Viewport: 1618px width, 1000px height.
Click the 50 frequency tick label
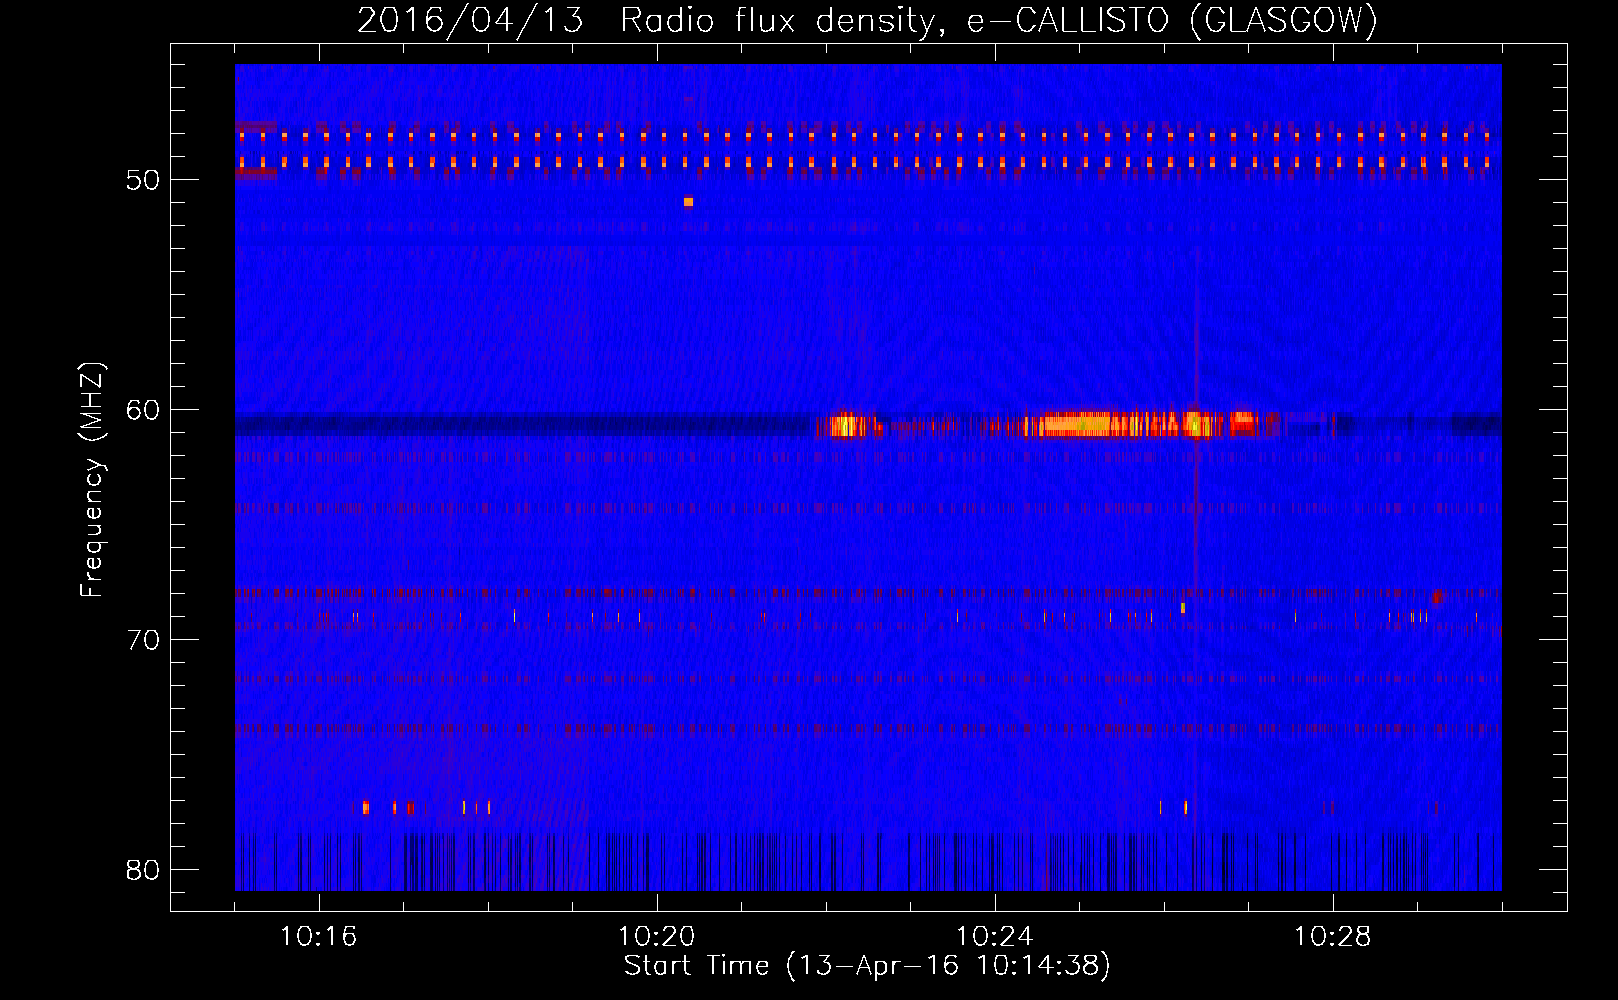144,180
